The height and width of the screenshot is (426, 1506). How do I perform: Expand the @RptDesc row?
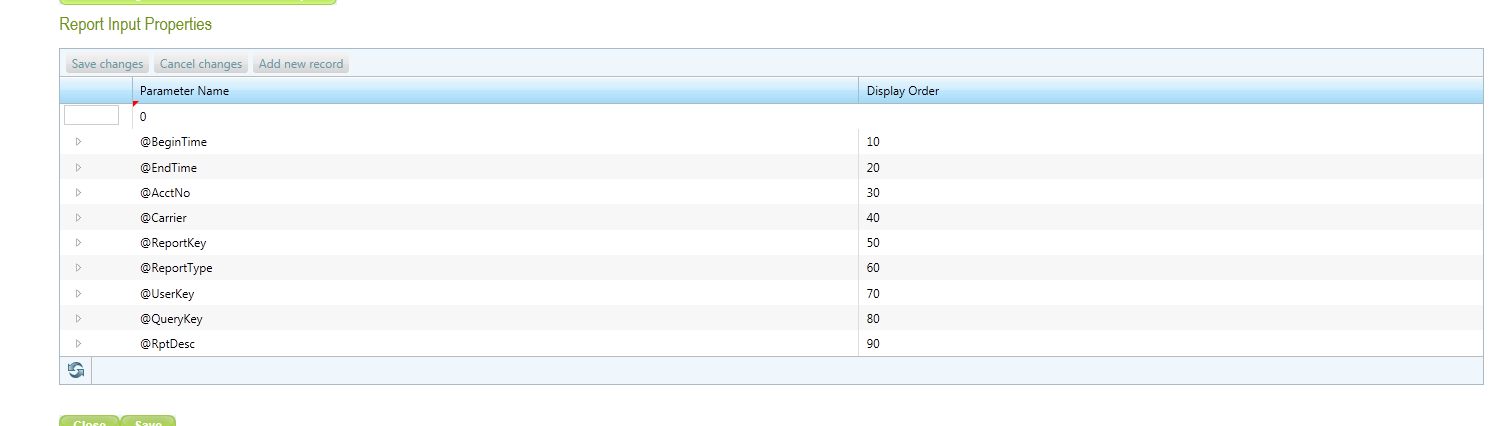tap(79, 343)
